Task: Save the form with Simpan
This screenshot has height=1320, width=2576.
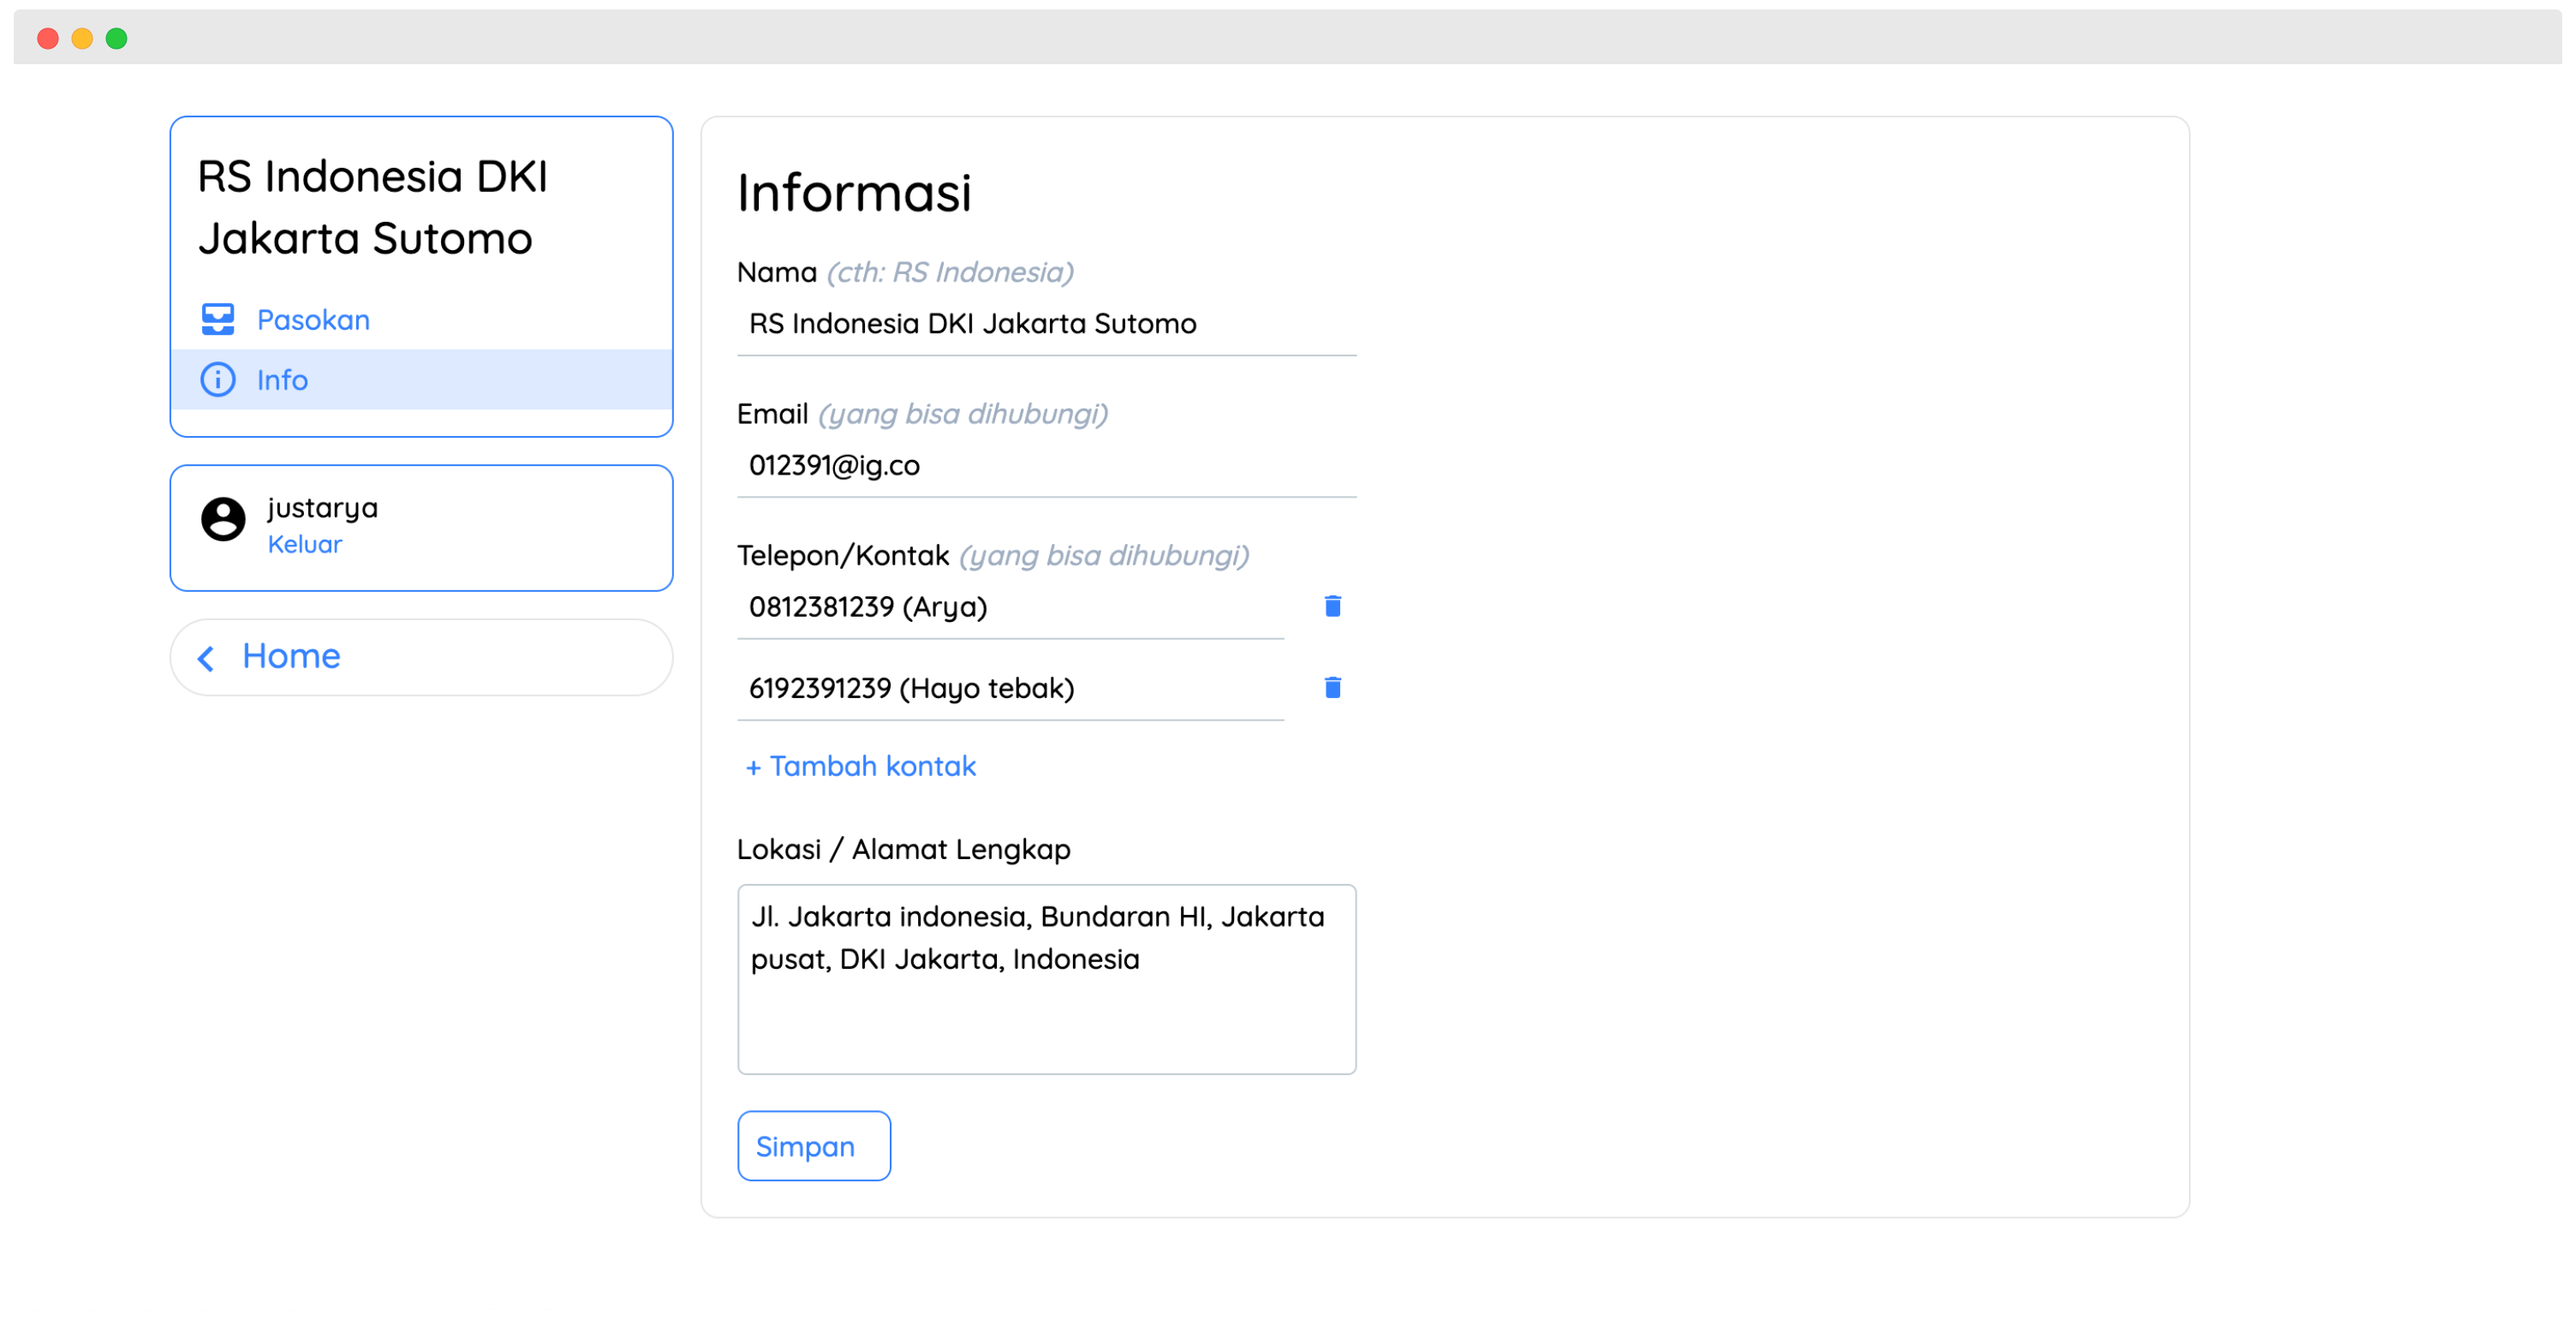Action: (813, 1145)
